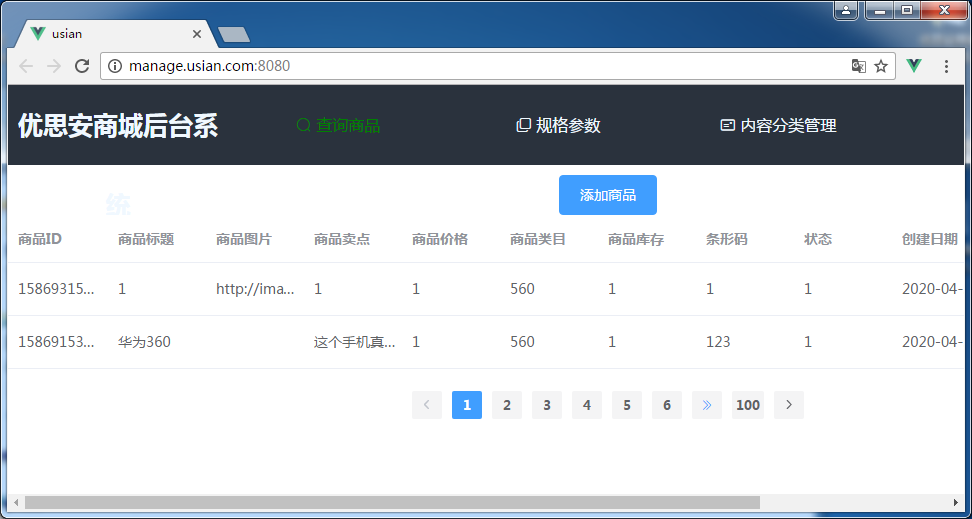The image size is (972, 519).
Task: Click the browser forward arrow
Action: tap(54, 66)
